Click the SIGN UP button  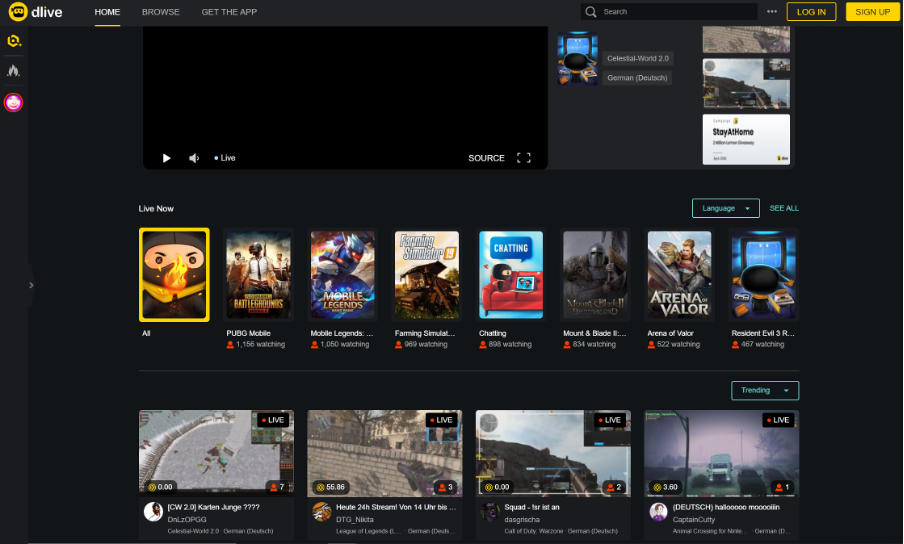(x=872, y=12)
